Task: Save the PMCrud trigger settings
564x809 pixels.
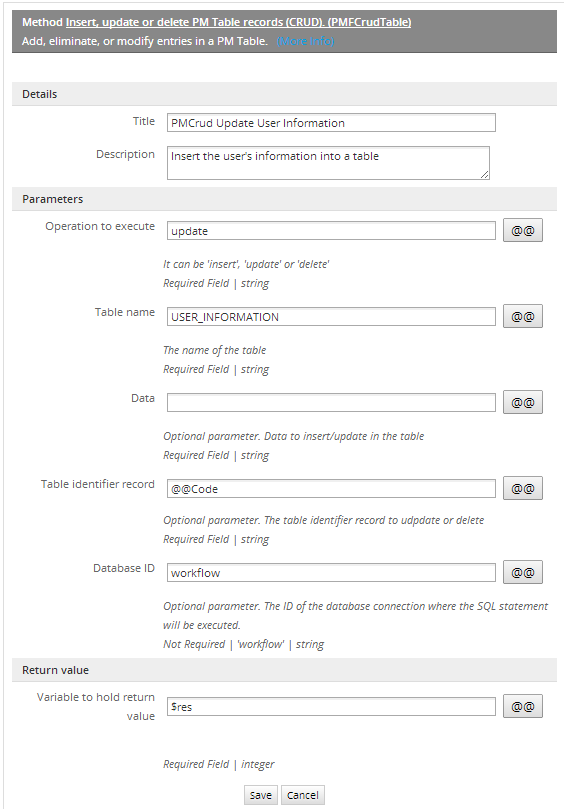Action: 261,795
